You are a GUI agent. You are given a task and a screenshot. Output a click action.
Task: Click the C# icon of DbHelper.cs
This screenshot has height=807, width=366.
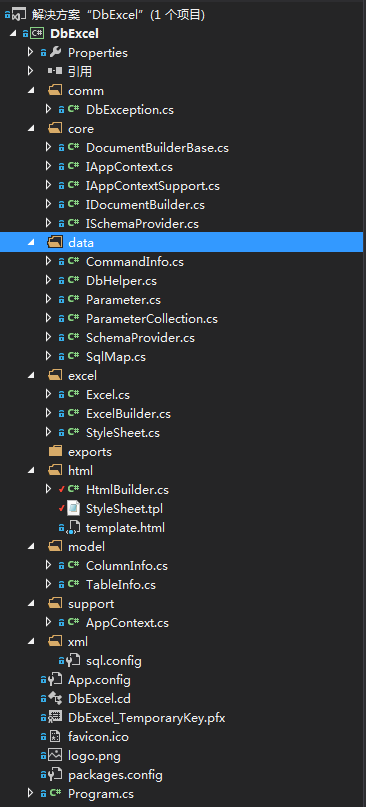pyautogui.click(x=74, y=280)
